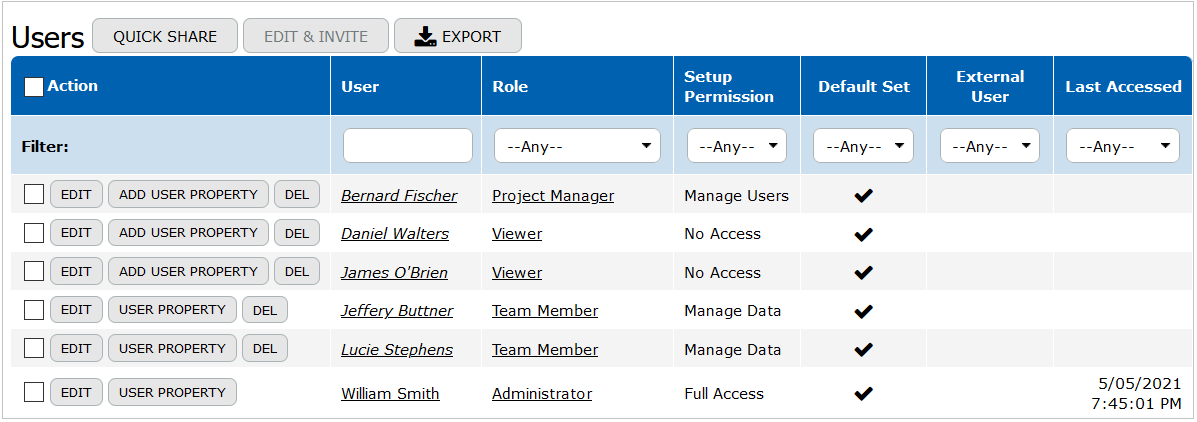Select the checkbox beside William Smith
This screenshot has height=422, width=1197.
click(x=34, y=392)
